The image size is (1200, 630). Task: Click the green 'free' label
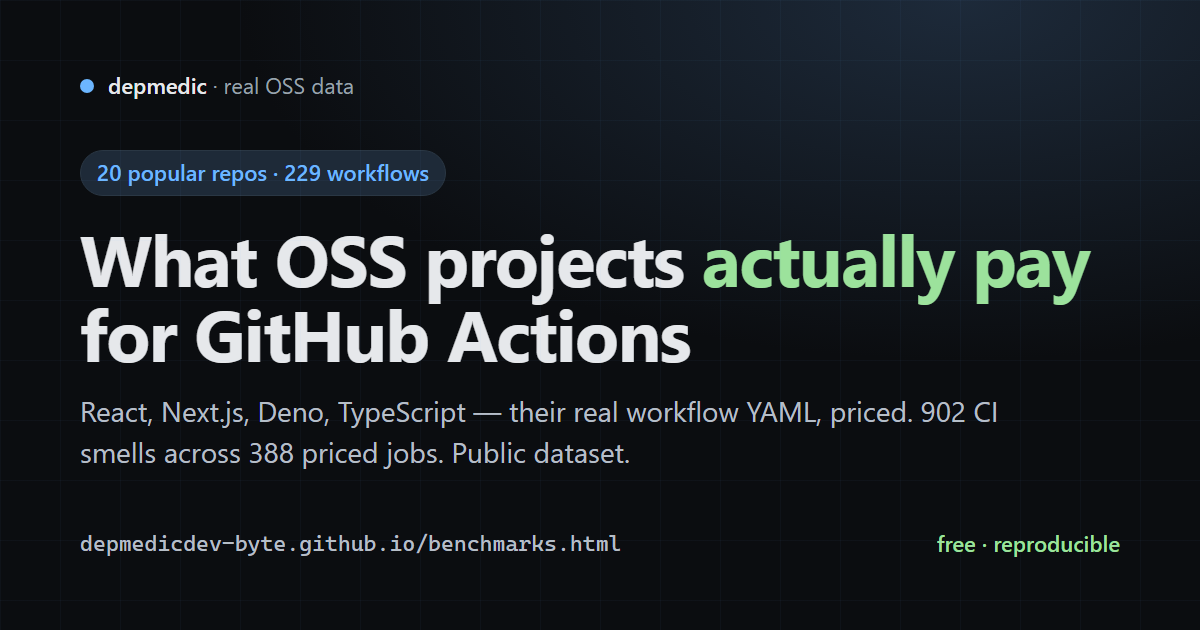(x=955, y=545)
